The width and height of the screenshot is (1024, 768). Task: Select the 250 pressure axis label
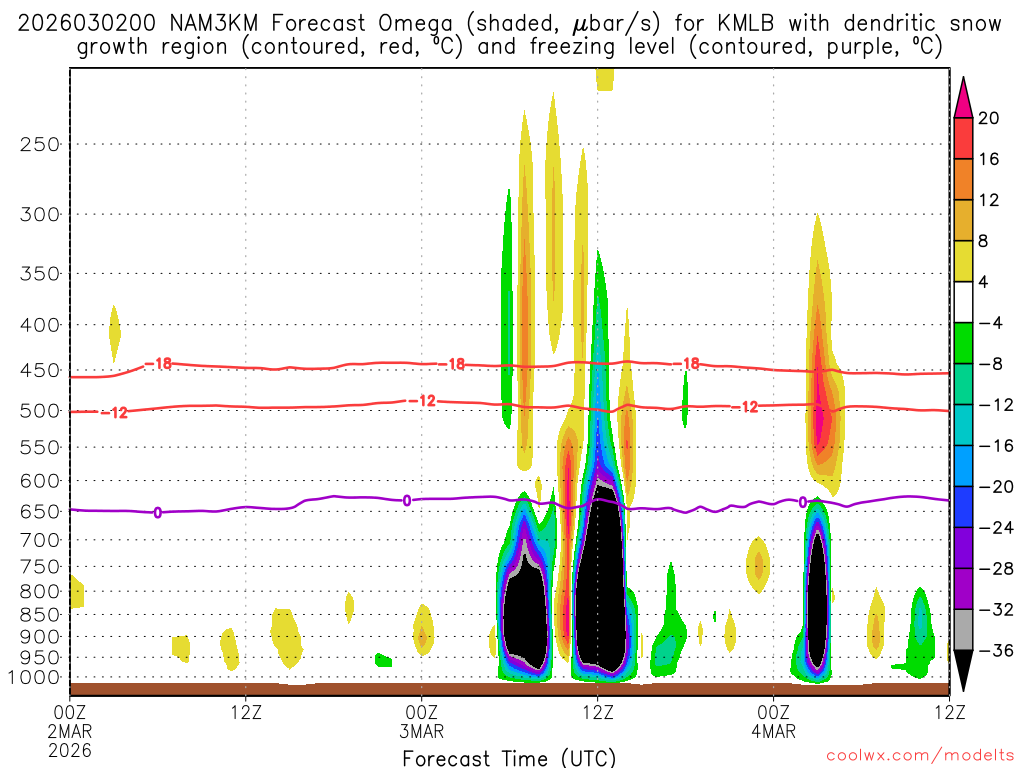40,144
